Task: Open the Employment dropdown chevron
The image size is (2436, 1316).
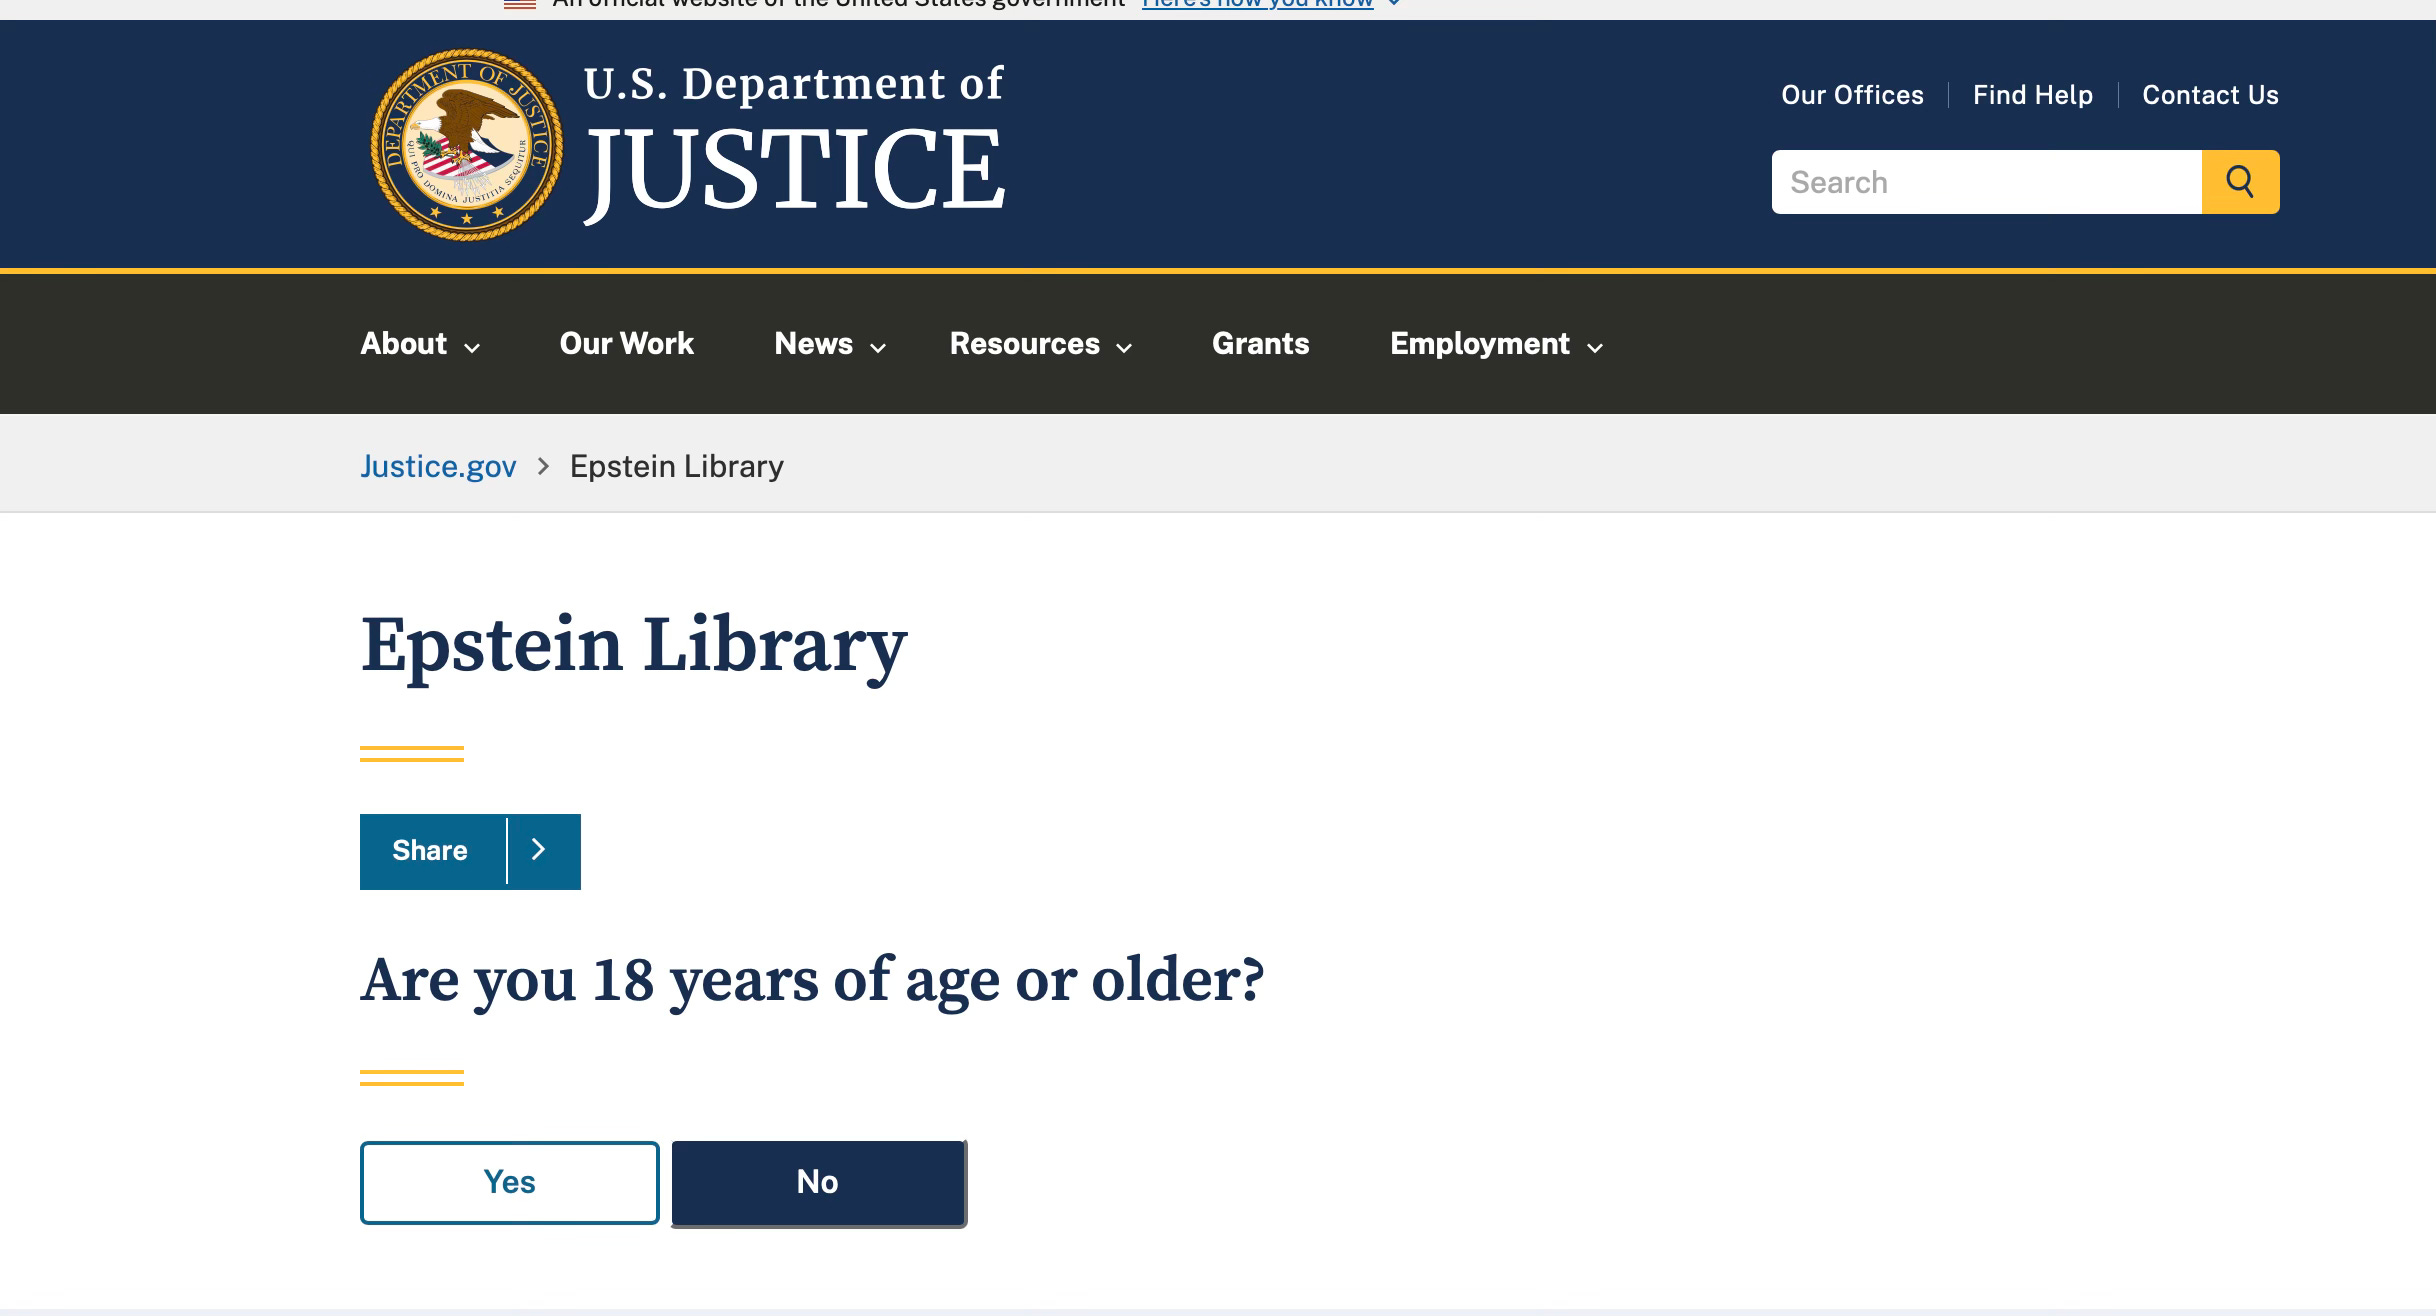Action: 1595,347
